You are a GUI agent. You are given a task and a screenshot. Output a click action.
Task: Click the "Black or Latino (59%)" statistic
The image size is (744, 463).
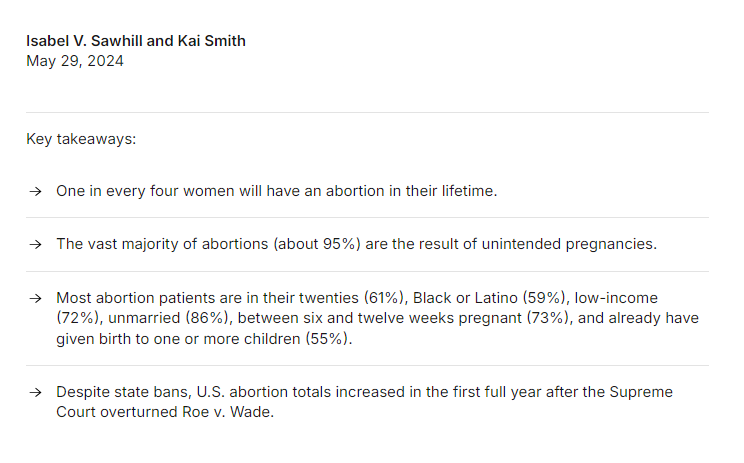click(490, 298)
